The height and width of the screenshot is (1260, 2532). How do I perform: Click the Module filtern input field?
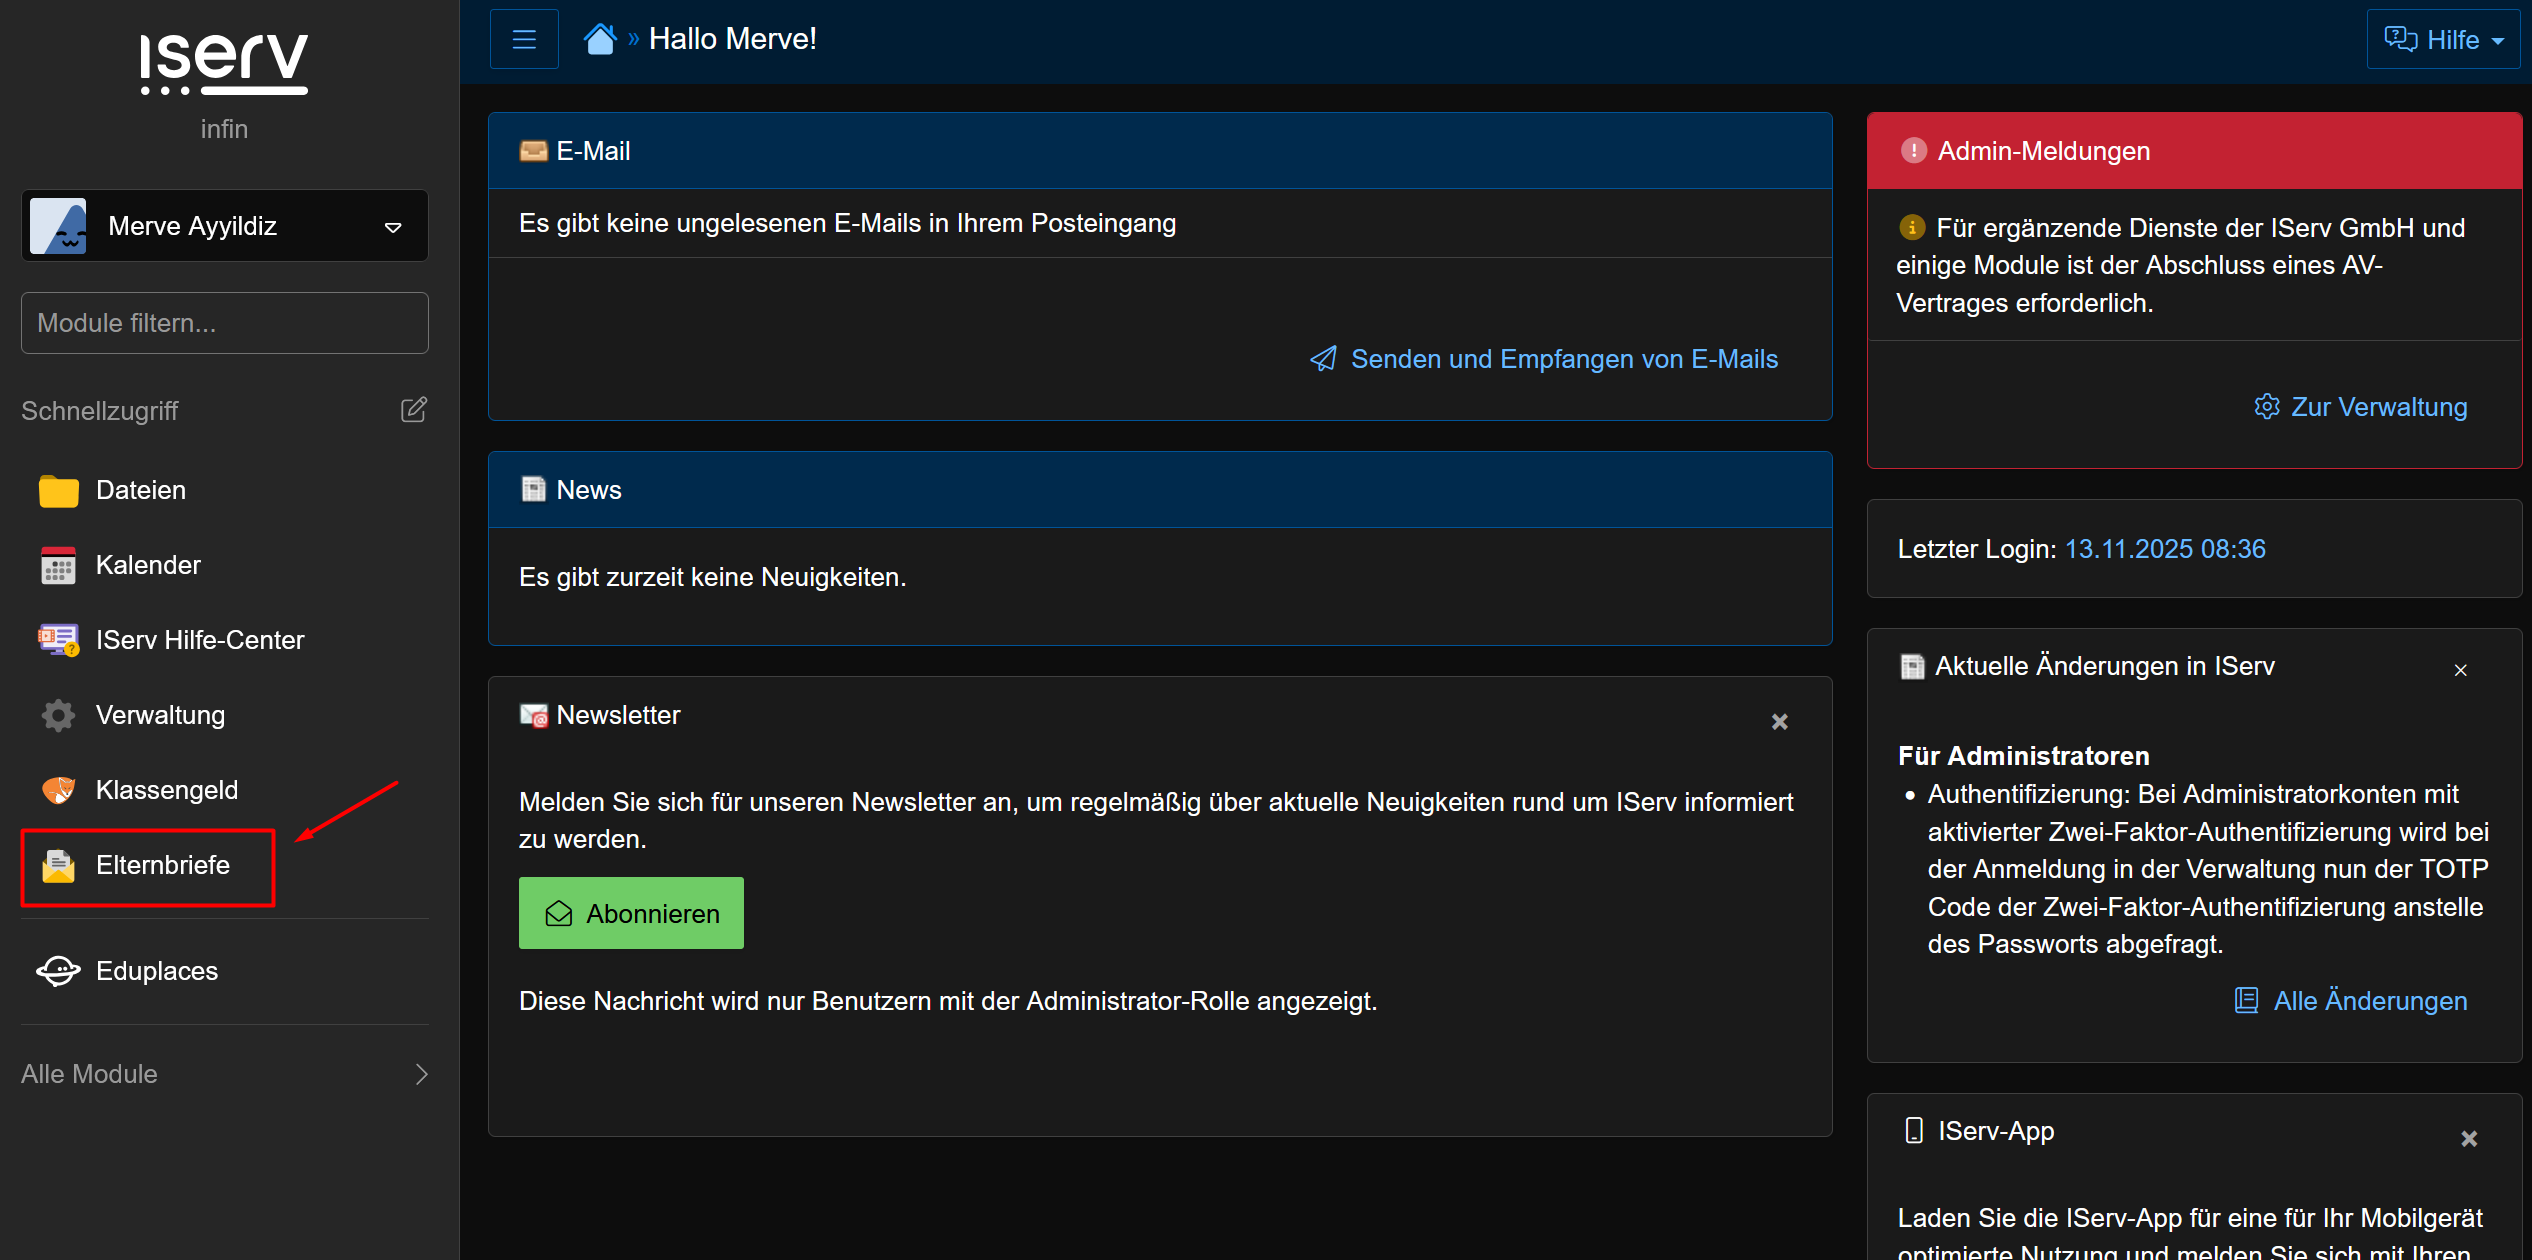(225, 323)
